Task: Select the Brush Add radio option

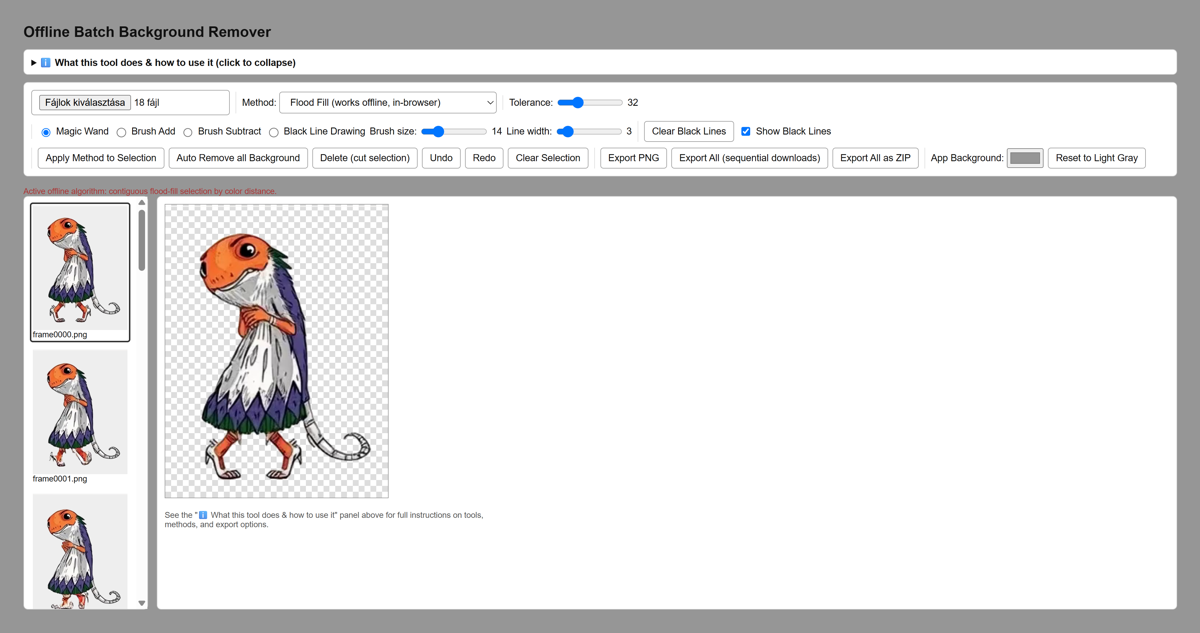Action: pos(121,132)
